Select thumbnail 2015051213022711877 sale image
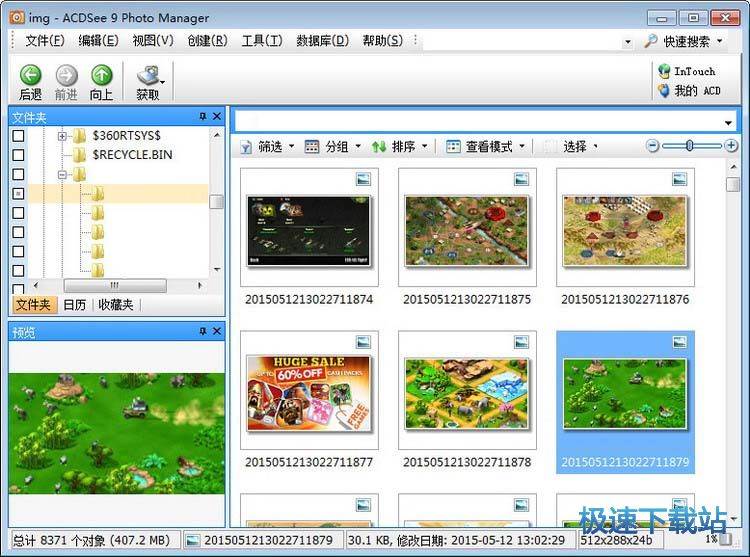Image resolution: width=750 pixels, height=557 pixels. tap(309, 393)
